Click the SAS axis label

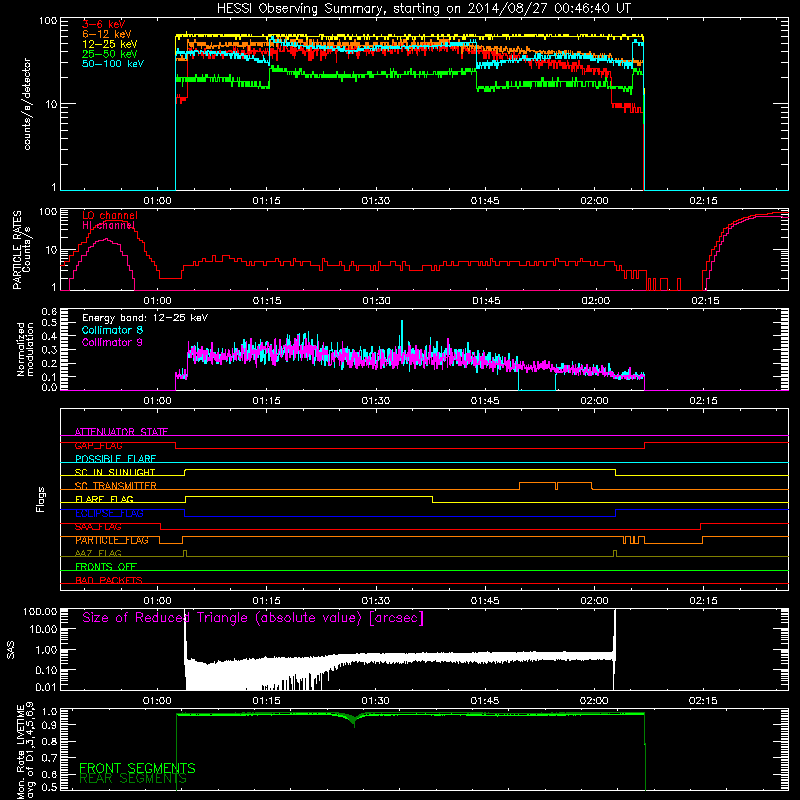(10, 650)
